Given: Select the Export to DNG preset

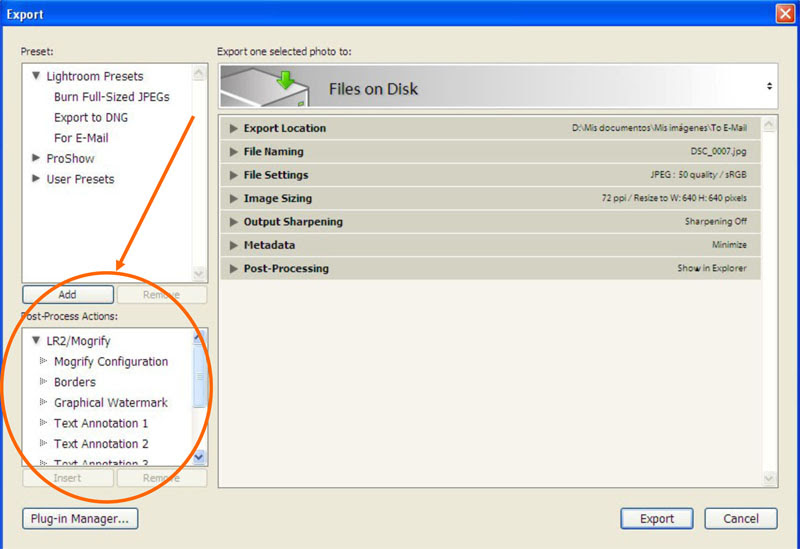Looking at the screenshot, I should tap(91, 117).
